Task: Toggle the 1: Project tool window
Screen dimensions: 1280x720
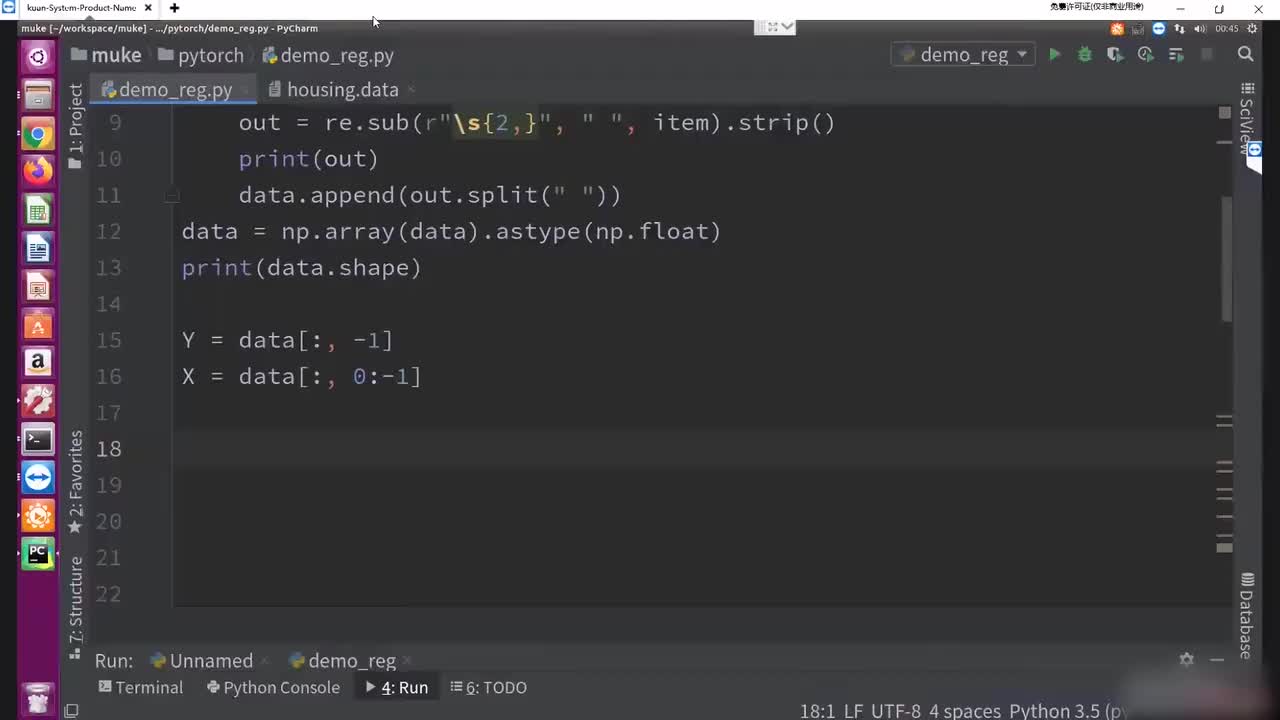Action: click(x=76, y=125)
